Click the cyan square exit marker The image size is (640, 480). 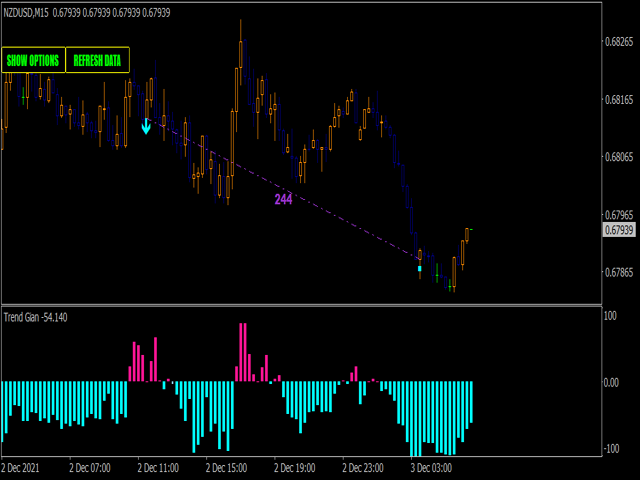pyautogui.click(x=420, y=269)
